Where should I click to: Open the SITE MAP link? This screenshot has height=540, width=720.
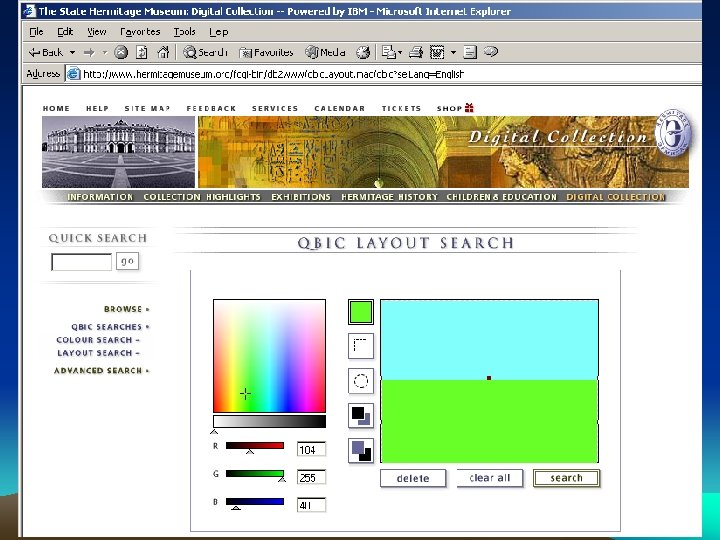coord(147,108)
